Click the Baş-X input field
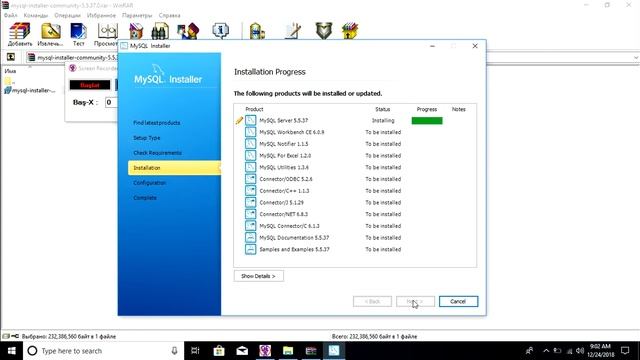Viewport: 640px width, 360px height. coord(111,102)
